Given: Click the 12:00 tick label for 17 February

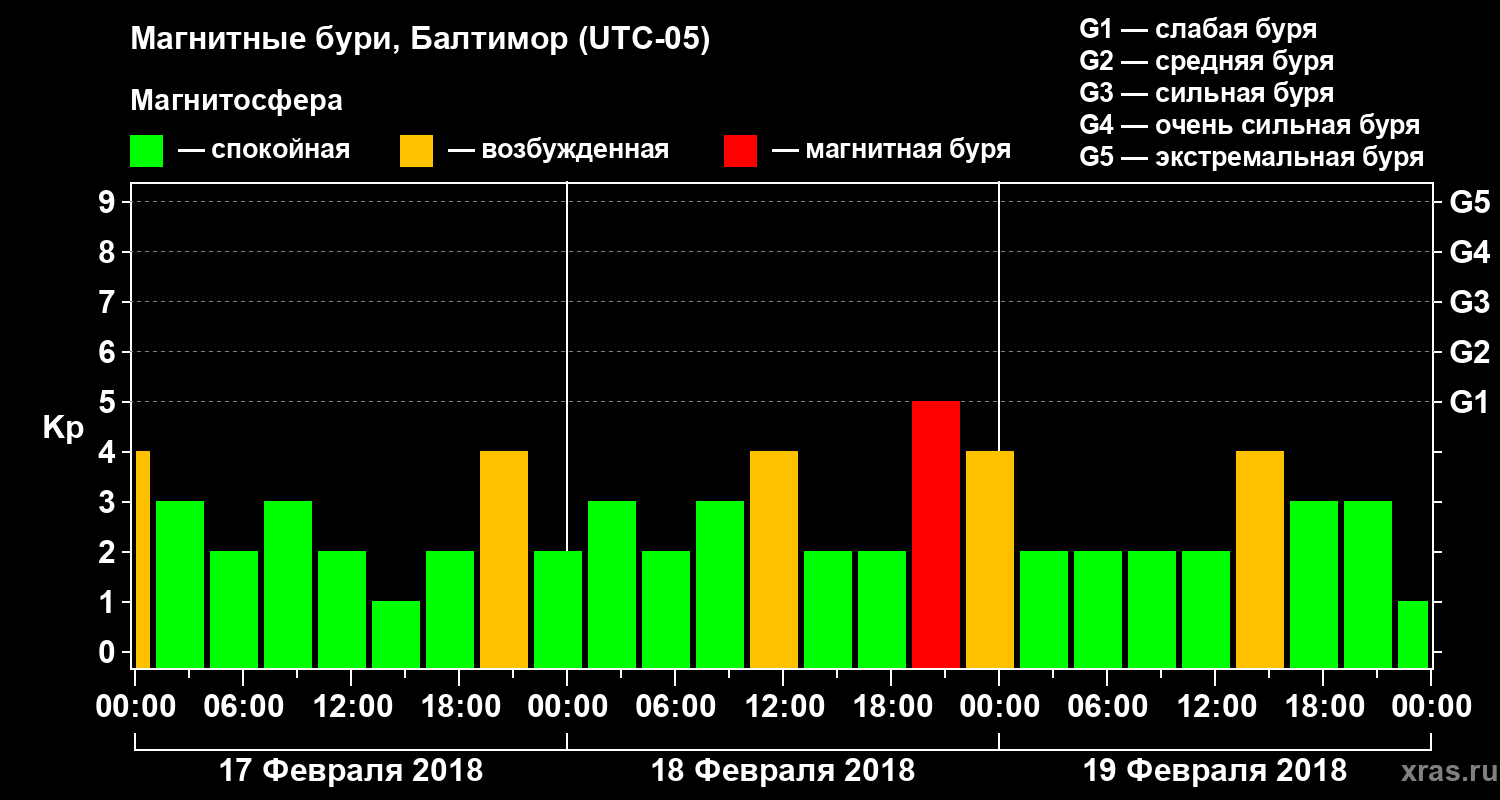Looking at the screenshot, I should click(x=351, y=706).
